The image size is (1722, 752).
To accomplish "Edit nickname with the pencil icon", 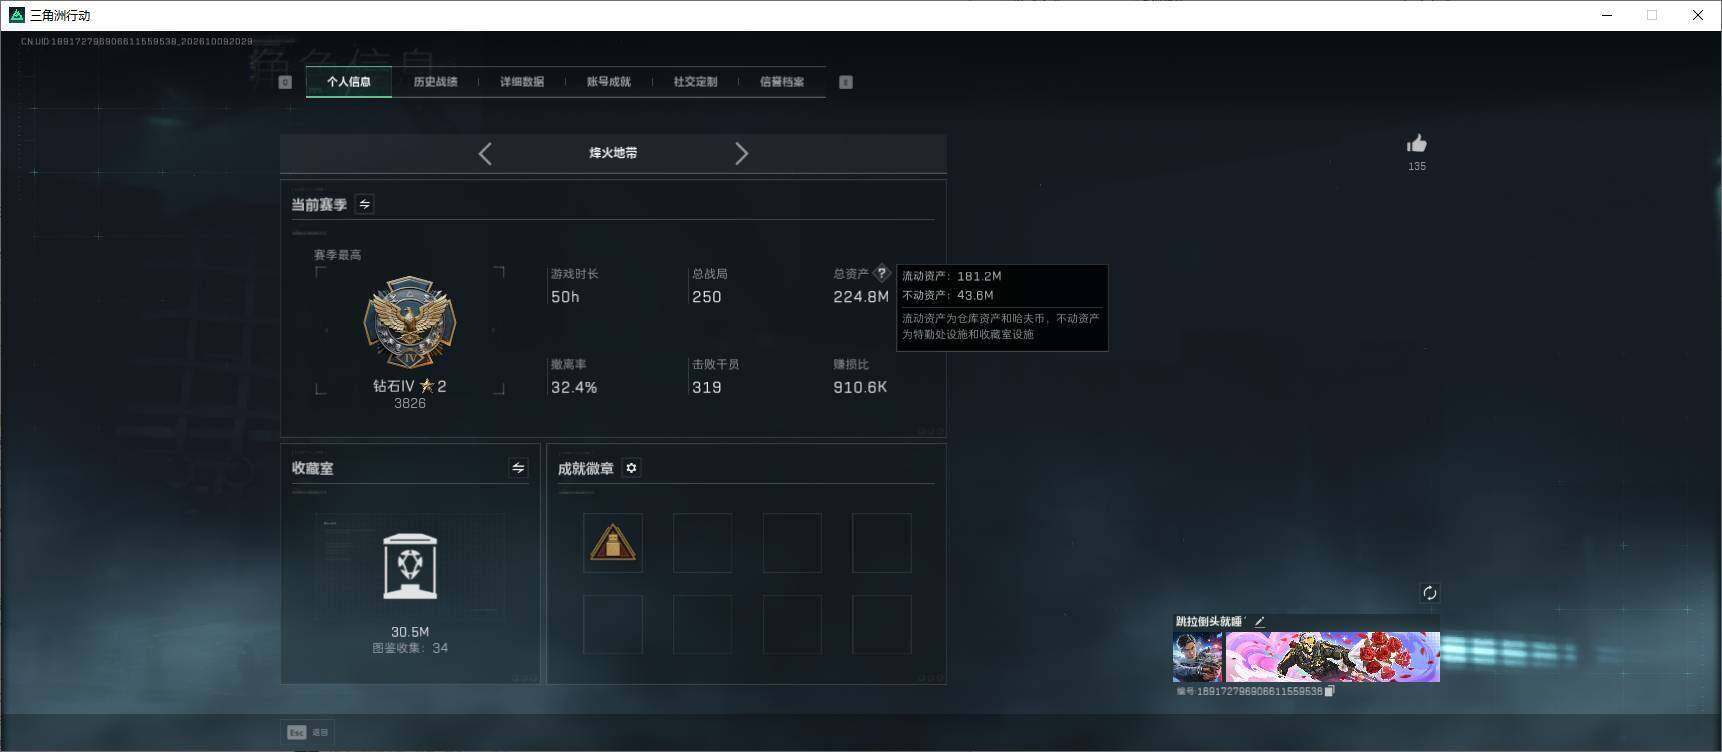I will (x=1260, y=621).
